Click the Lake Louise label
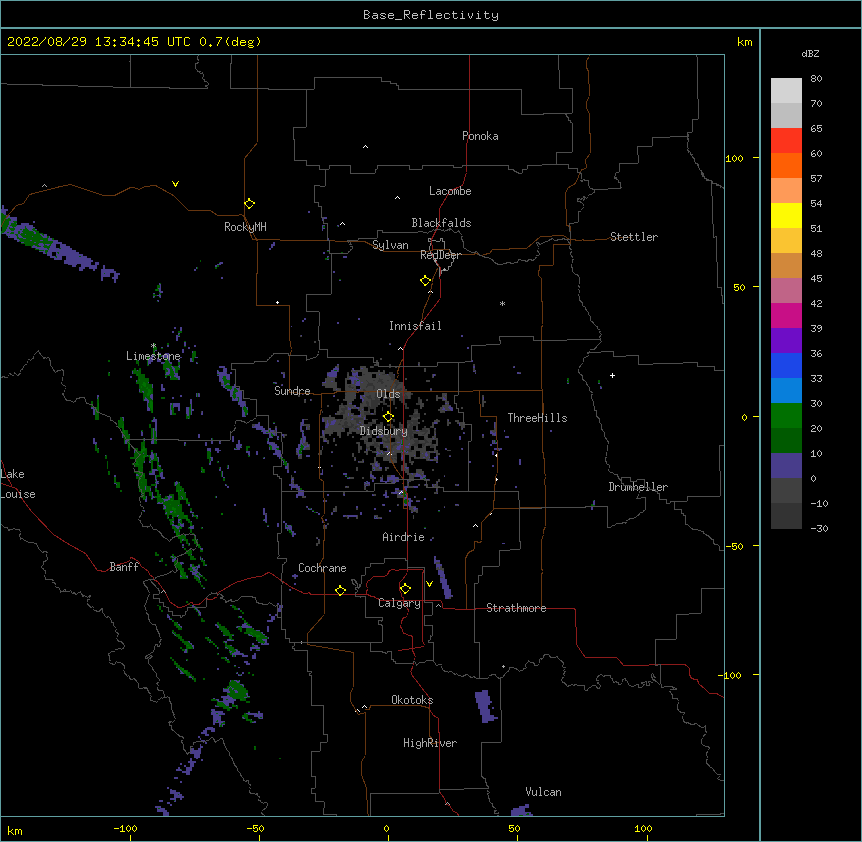862x842 pixels. pos(18,484)
